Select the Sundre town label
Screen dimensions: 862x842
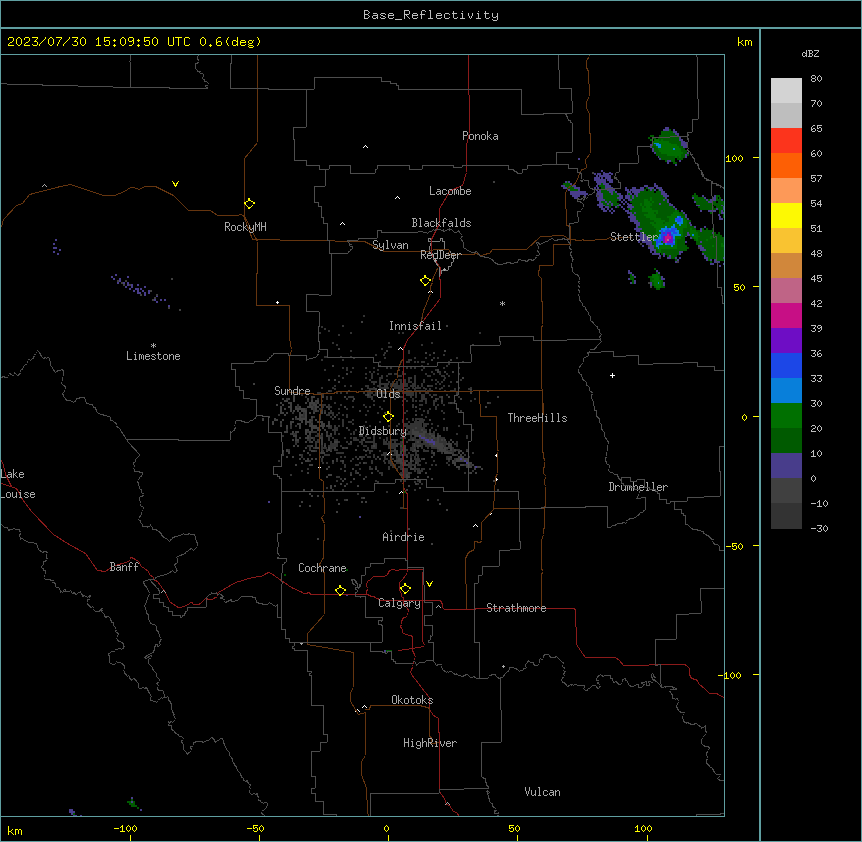[292, 391]
